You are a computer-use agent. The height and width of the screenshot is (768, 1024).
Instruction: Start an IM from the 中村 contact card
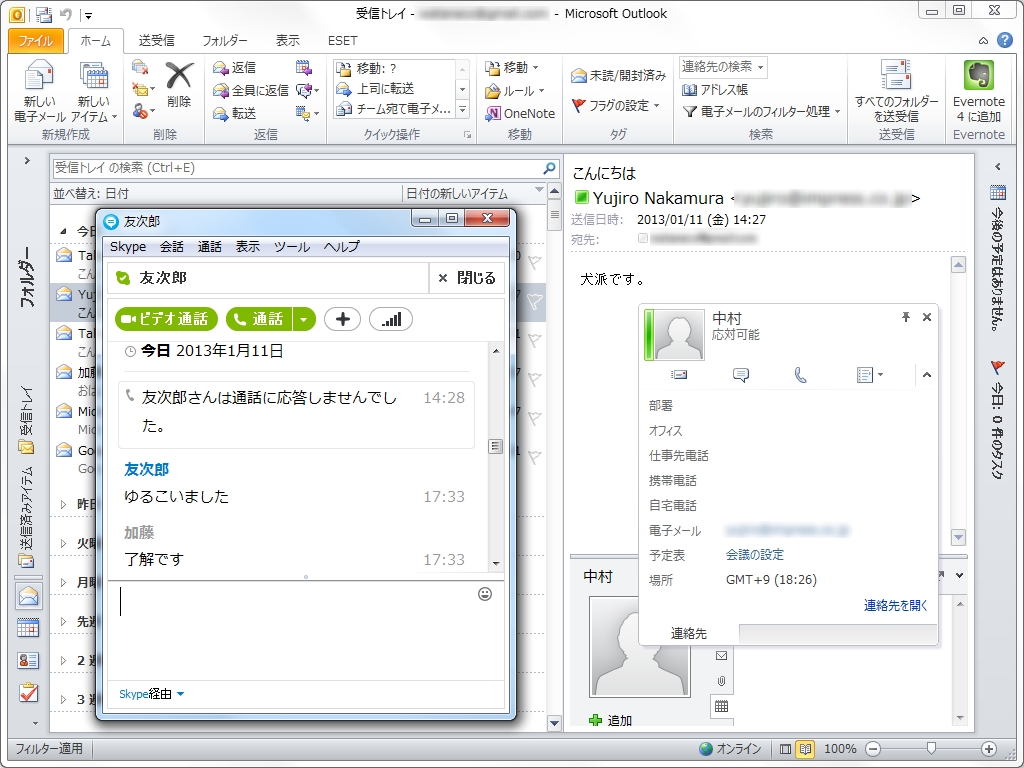tap(739, 375)
